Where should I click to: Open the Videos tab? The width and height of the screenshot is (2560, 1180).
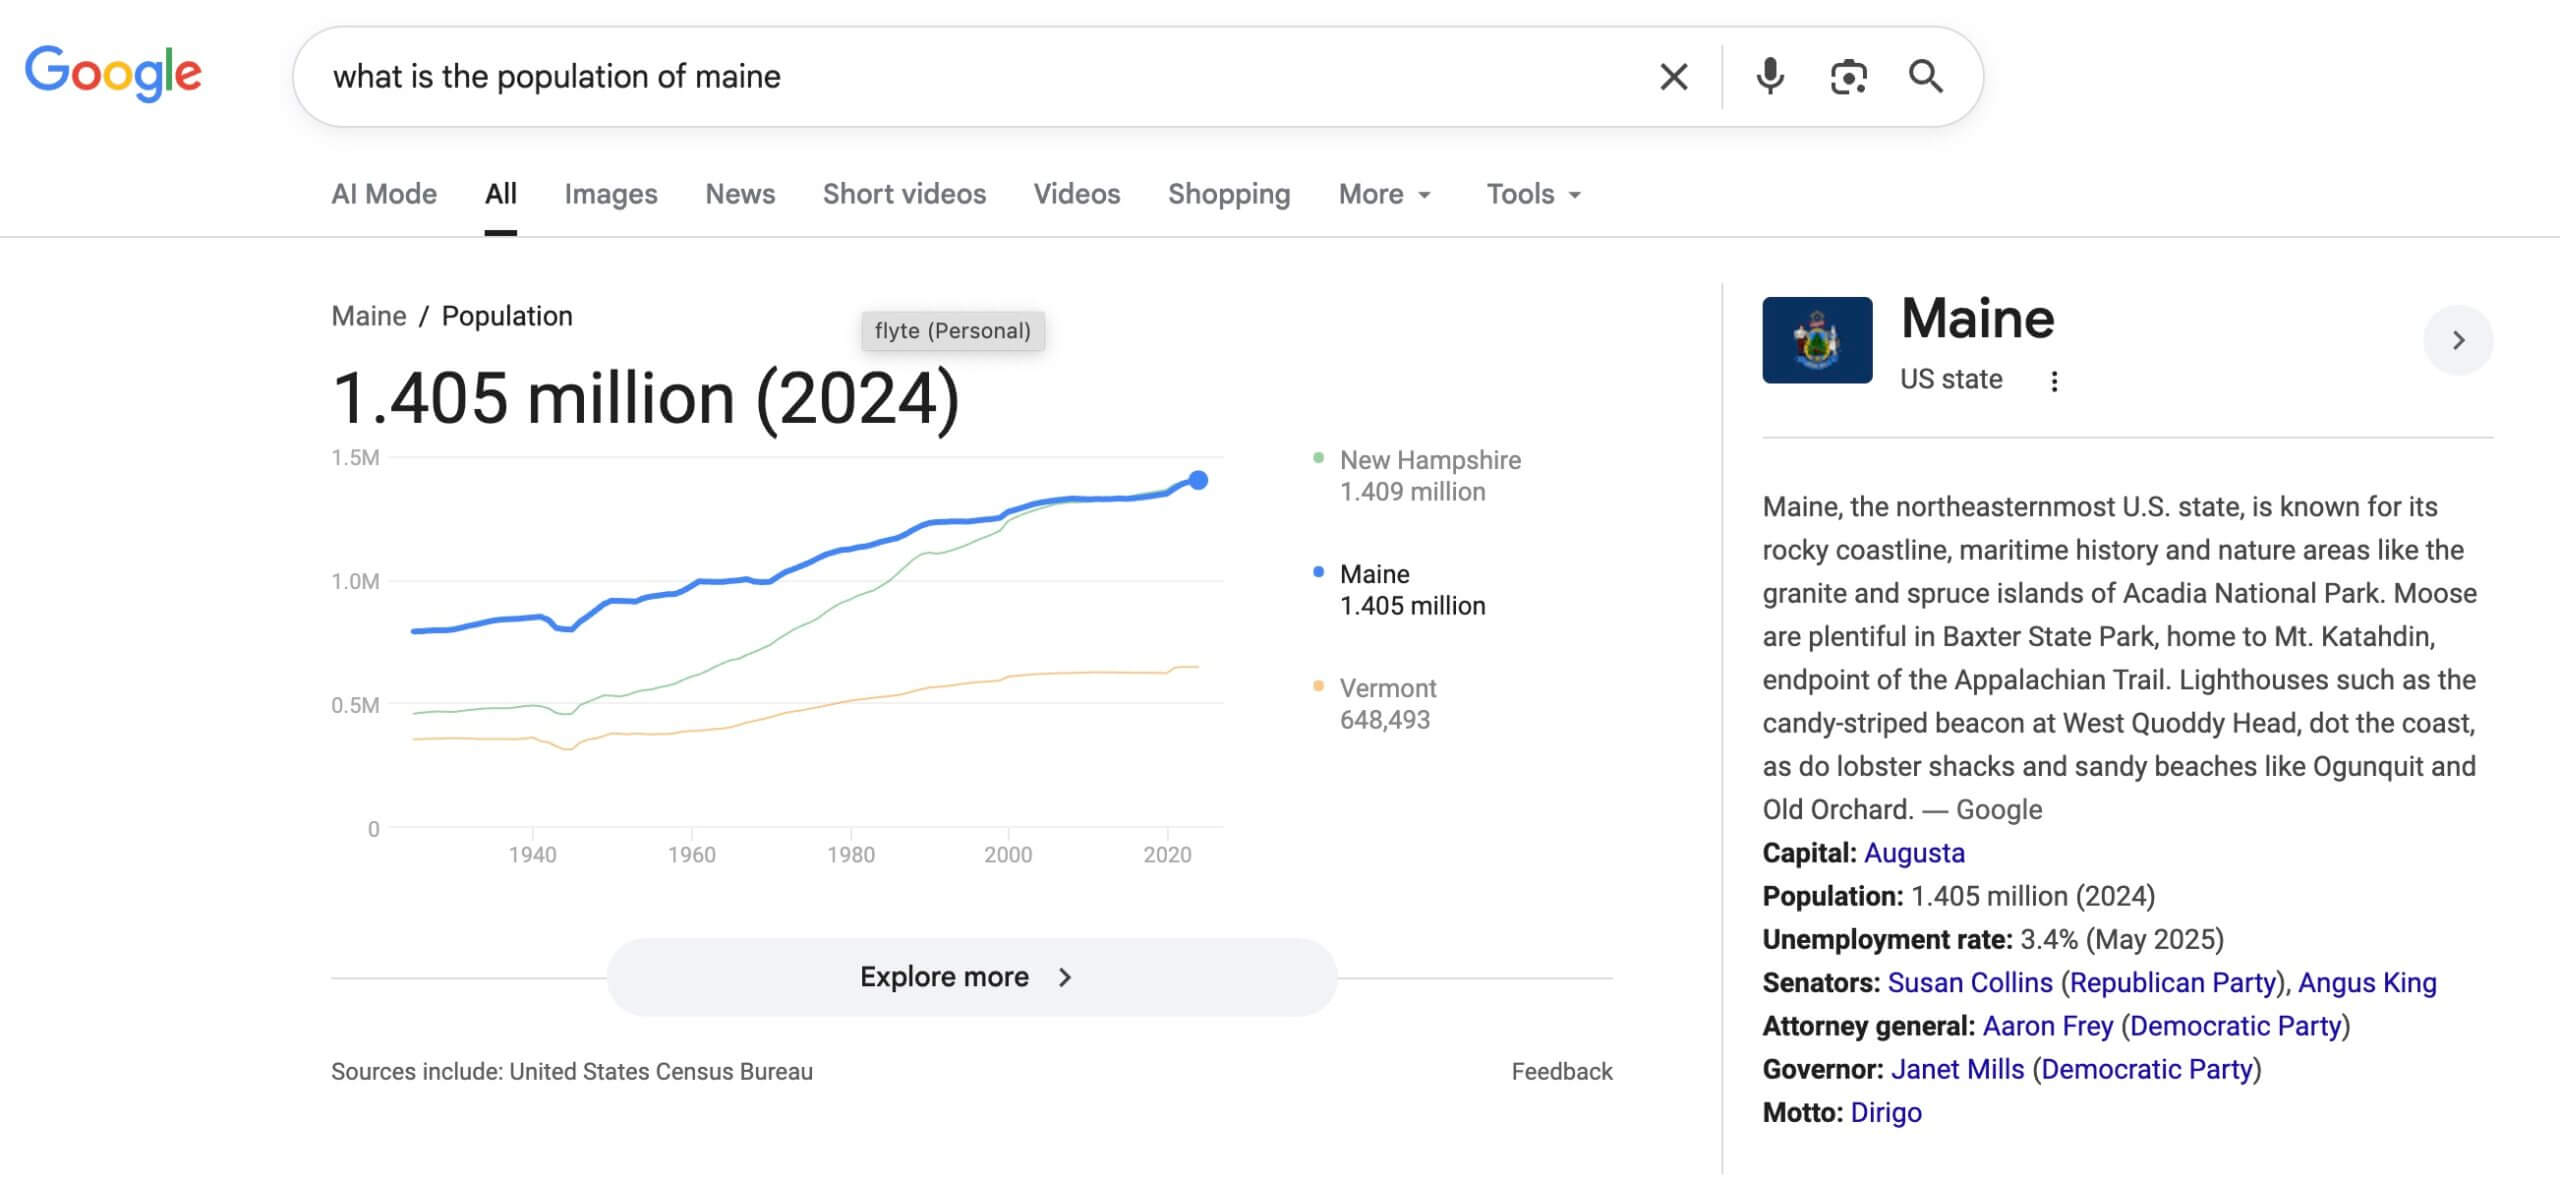click(1077, 194)
